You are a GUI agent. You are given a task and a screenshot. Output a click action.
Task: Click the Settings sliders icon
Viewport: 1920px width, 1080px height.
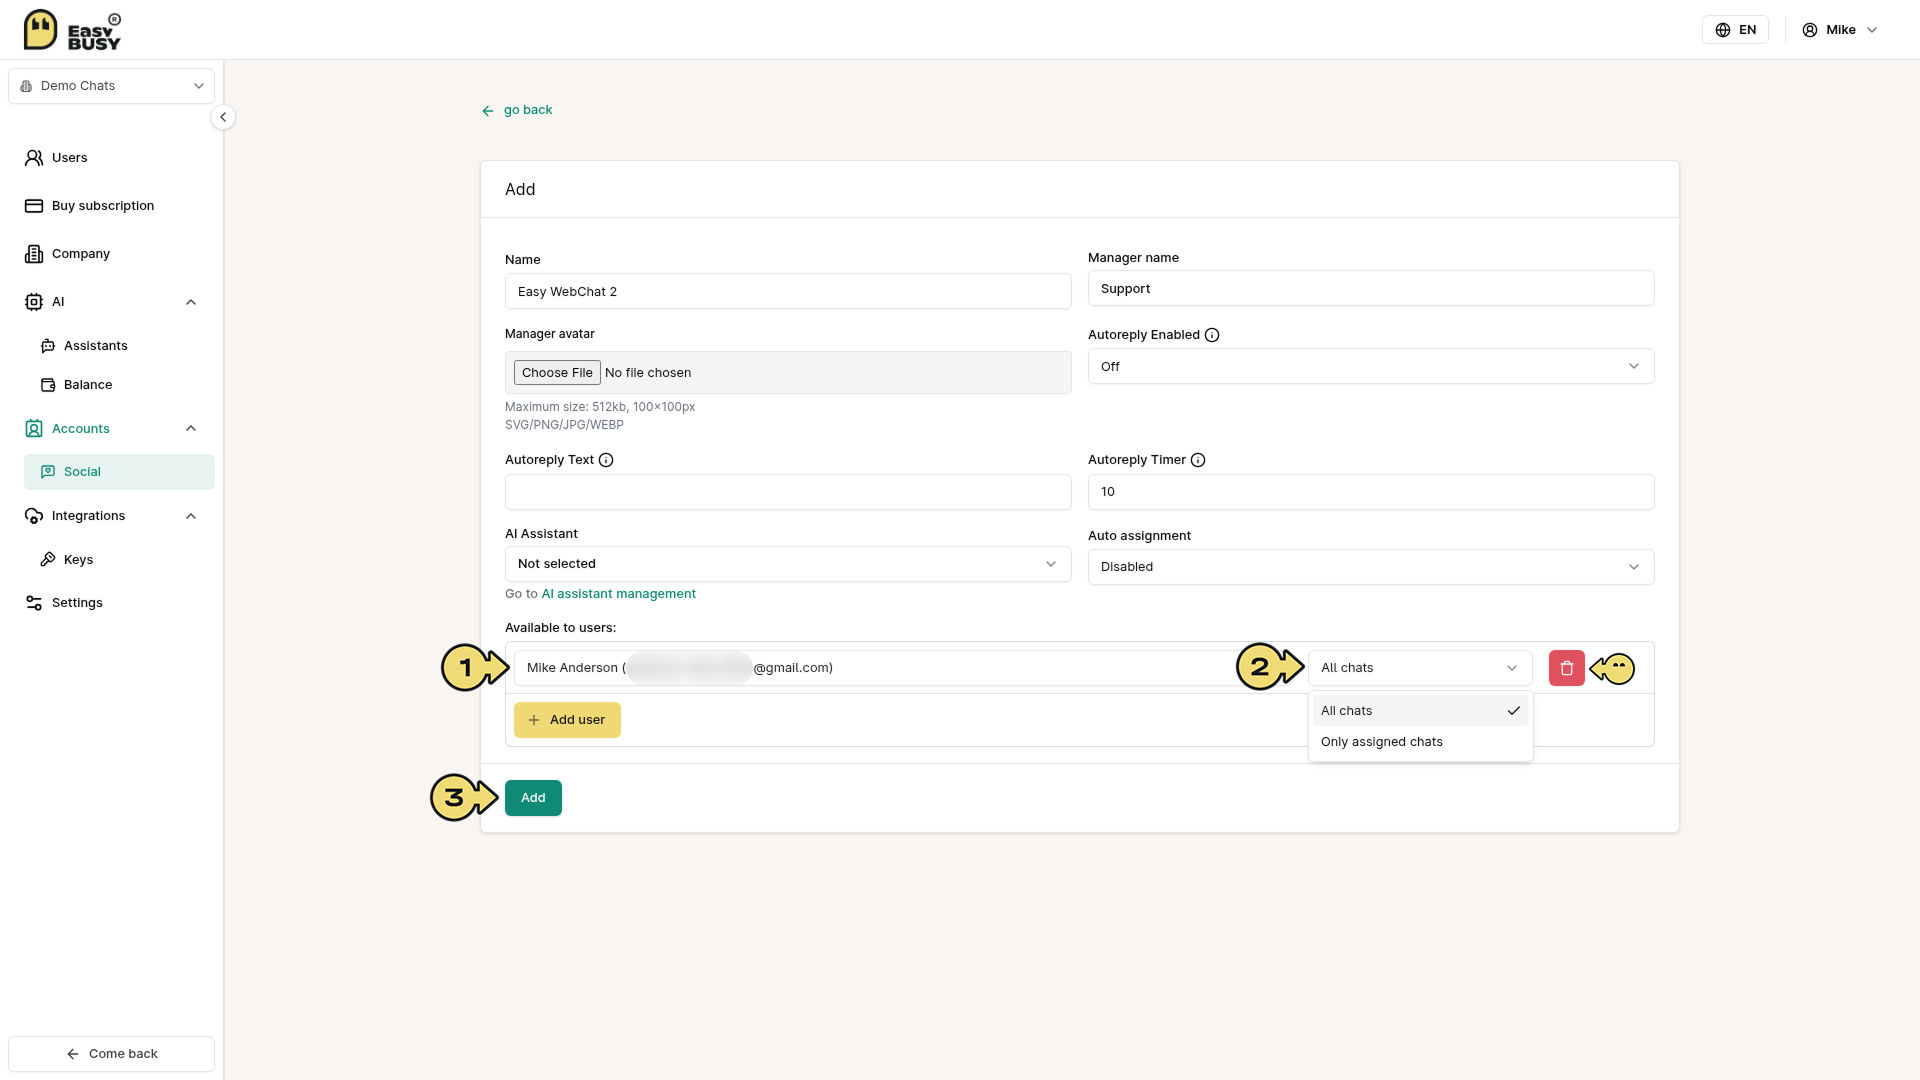(x=34, y=603)
